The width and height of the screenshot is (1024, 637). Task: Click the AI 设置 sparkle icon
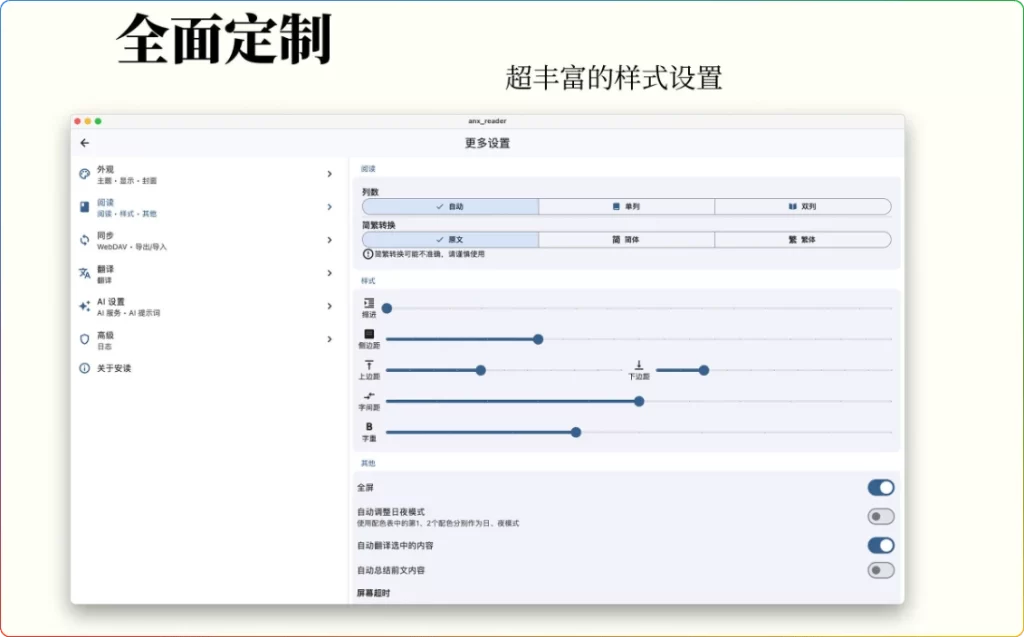83,302
